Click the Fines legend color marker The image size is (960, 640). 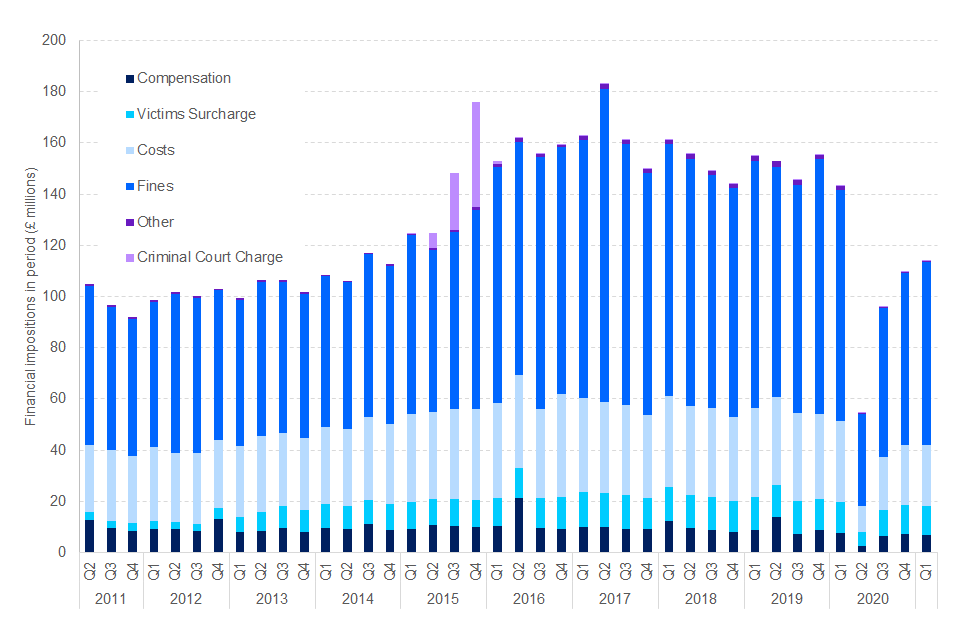coord(129,187)
